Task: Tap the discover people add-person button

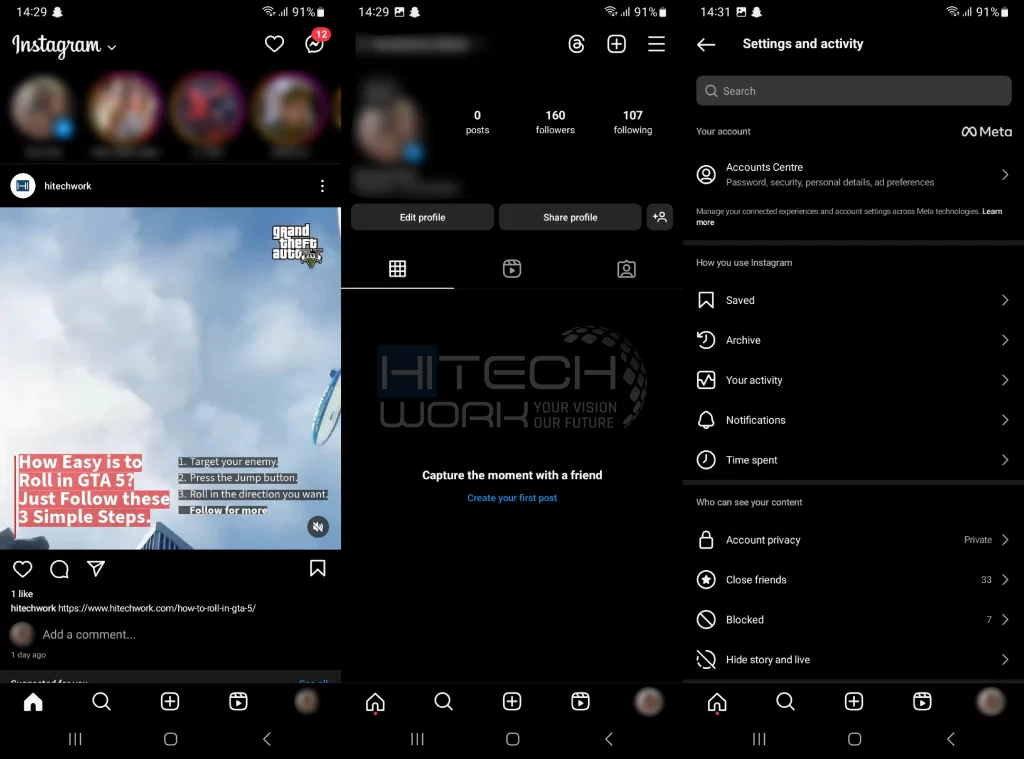Action: 660,217
